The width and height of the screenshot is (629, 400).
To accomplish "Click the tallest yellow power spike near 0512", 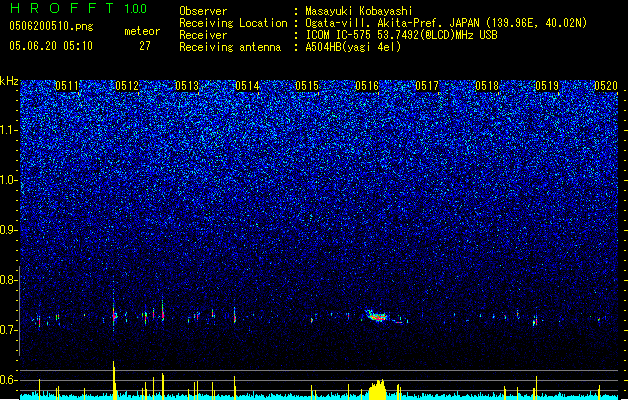I will 114,380.
